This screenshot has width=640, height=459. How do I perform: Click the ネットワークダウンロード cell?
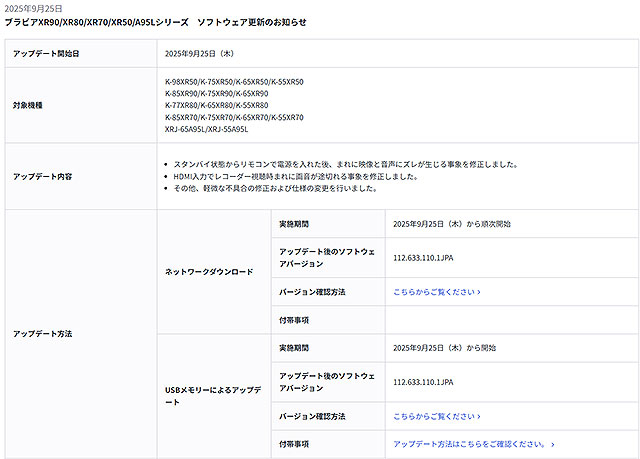[209, 272]
